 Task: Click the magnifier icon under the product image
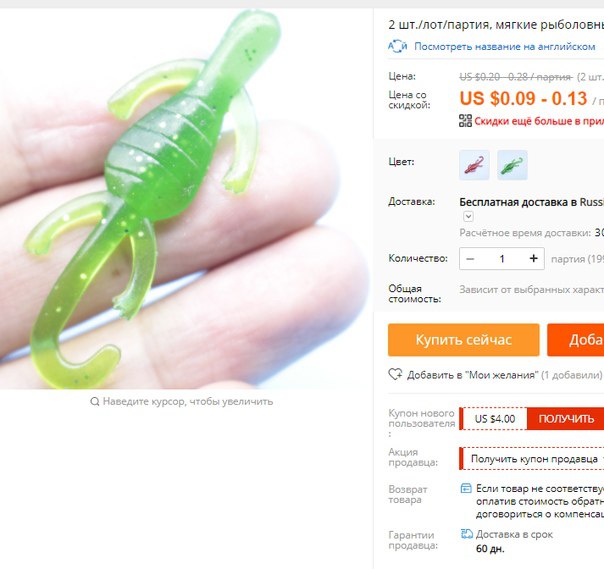pyautogui.click(x=94, y=401)
